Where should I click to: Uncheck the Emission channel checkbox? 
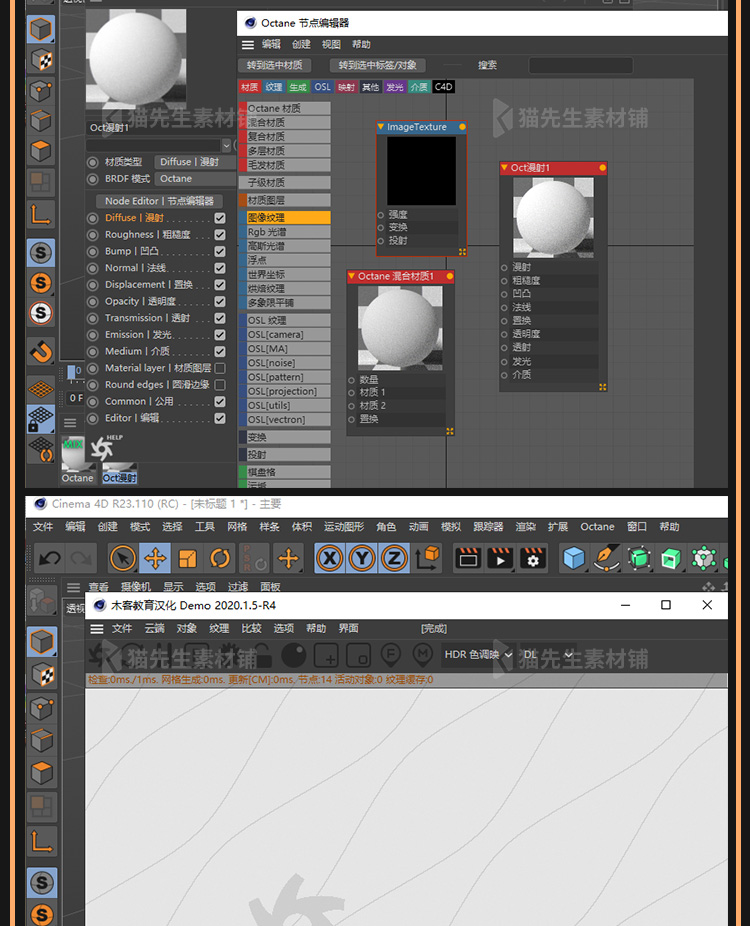pos(220,335)
